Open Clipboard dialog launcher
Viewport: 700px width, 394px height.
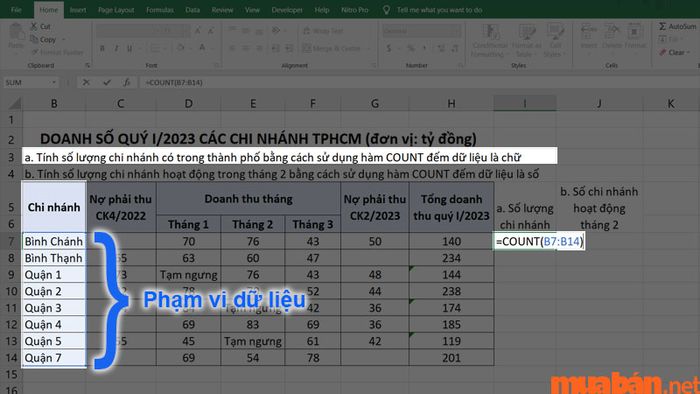(88, 66)
